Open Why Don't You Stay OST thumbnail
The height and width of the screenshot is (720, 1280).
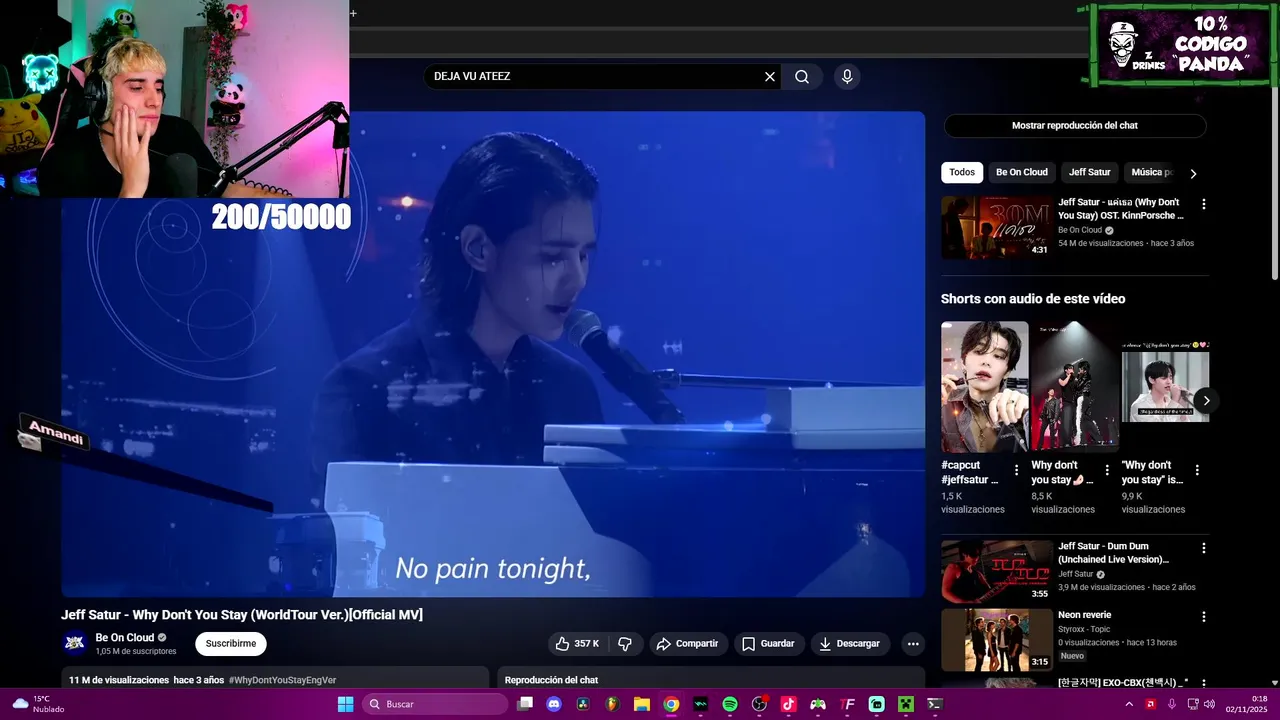[996, 227]
